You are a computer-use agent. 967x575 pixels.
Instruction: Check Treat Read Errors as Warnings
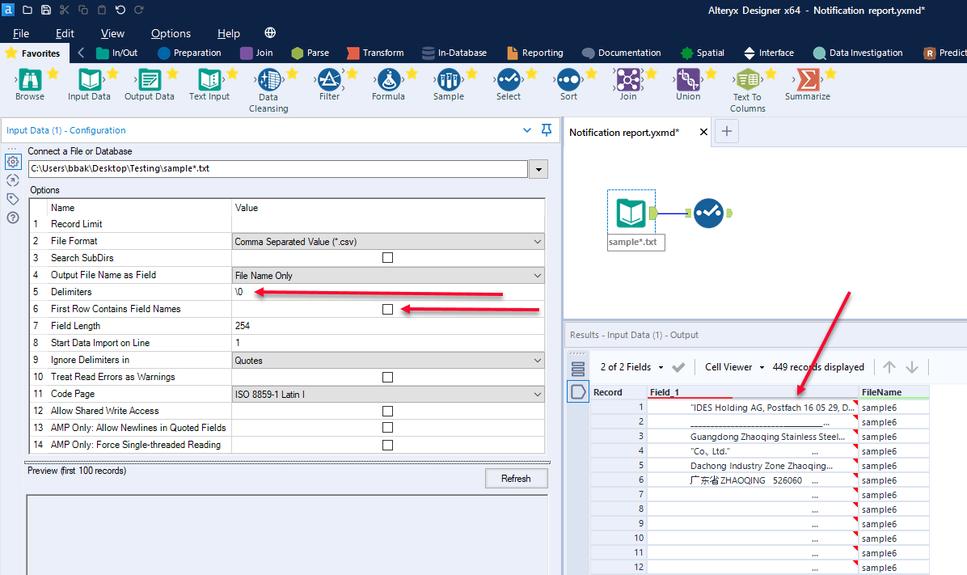pyautogui.click(x=388, y=377)
